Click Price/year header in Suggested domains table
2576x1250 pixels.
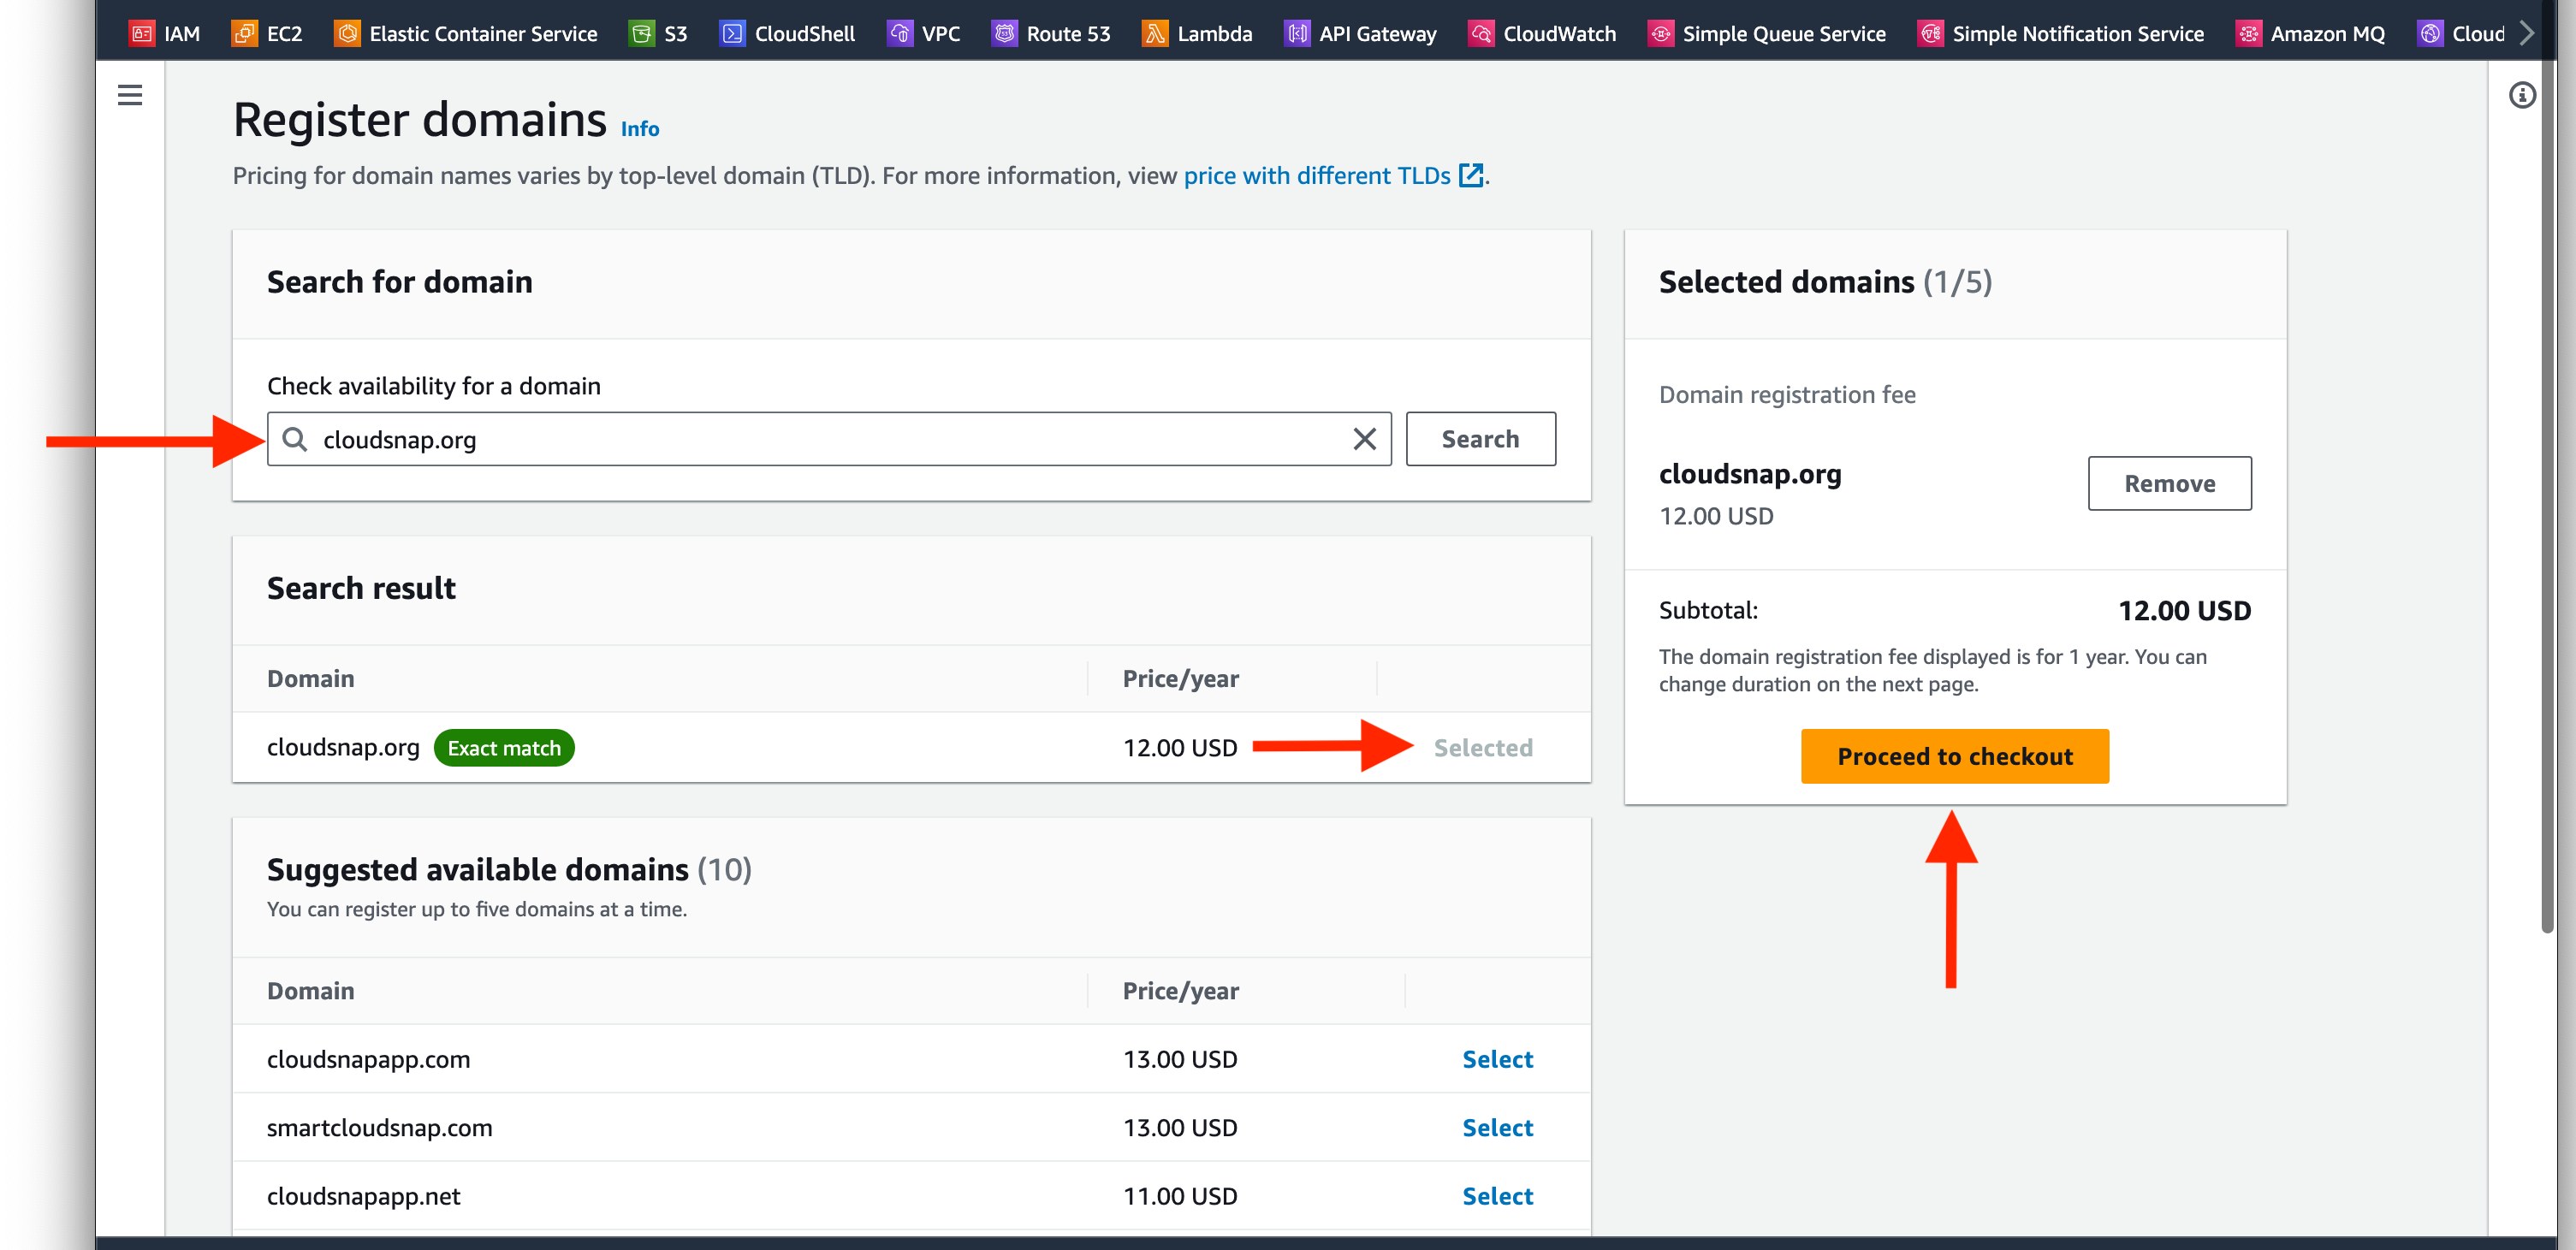coord(1180,991)
